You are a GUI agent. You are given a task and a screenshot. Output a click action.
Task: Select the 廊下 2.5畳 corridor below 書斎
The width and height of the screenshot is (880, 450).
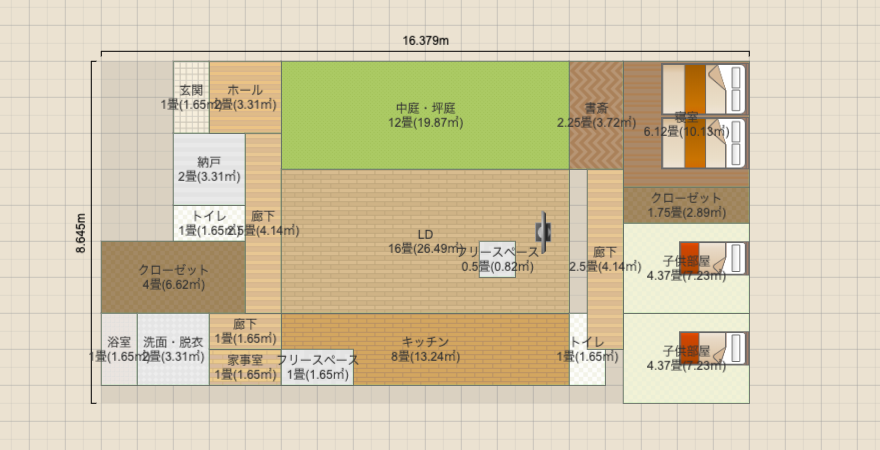[x=605, y=259]
